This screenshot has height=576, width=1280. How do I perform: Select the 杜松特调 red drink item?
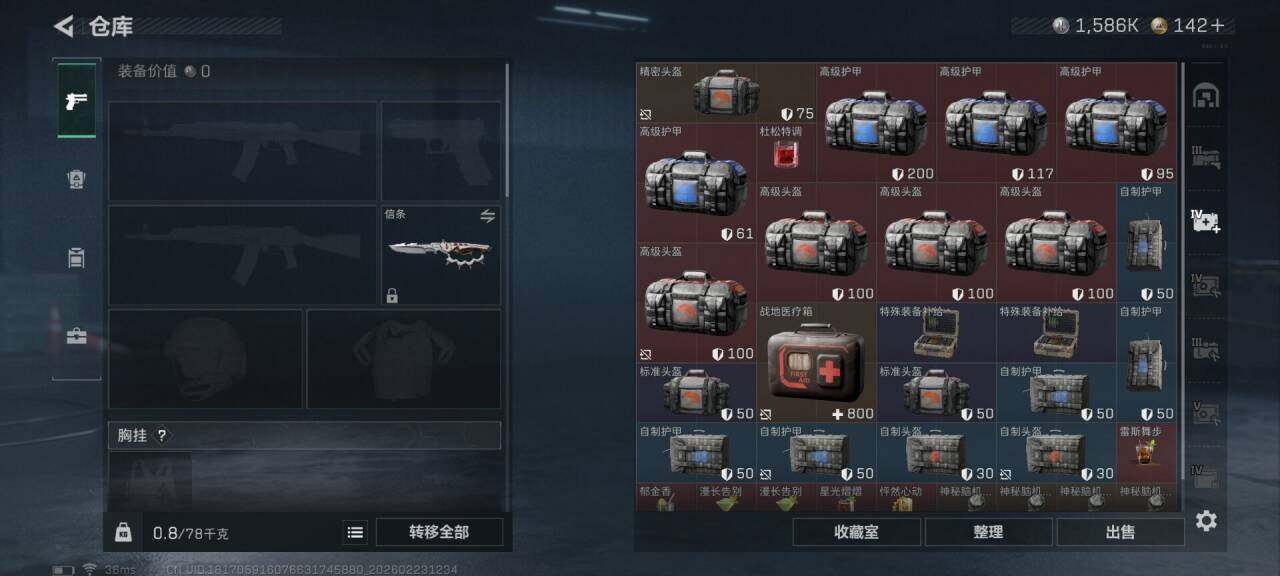pos(786,153)
